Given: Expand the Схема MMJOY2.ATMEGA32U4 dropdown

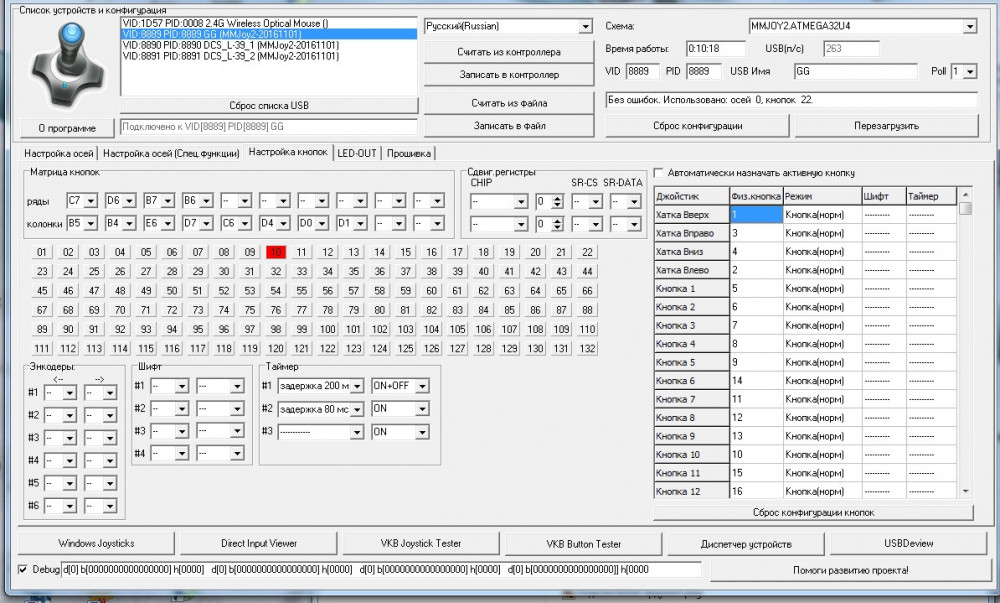Looking at the screenshot, I should pyautogui.click(x=969, y=26).
